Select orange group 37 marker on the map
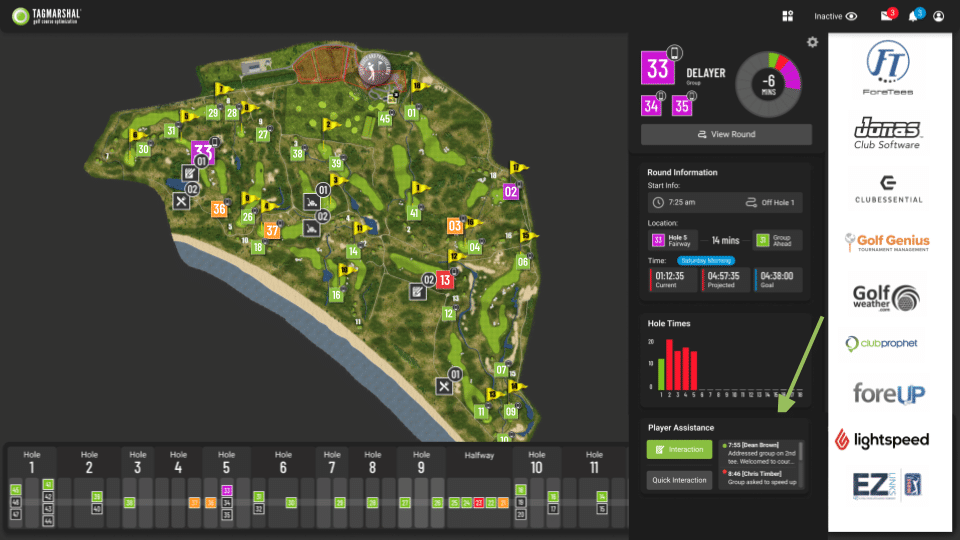The height and width of the screenshot is (540, 960). 272,230
